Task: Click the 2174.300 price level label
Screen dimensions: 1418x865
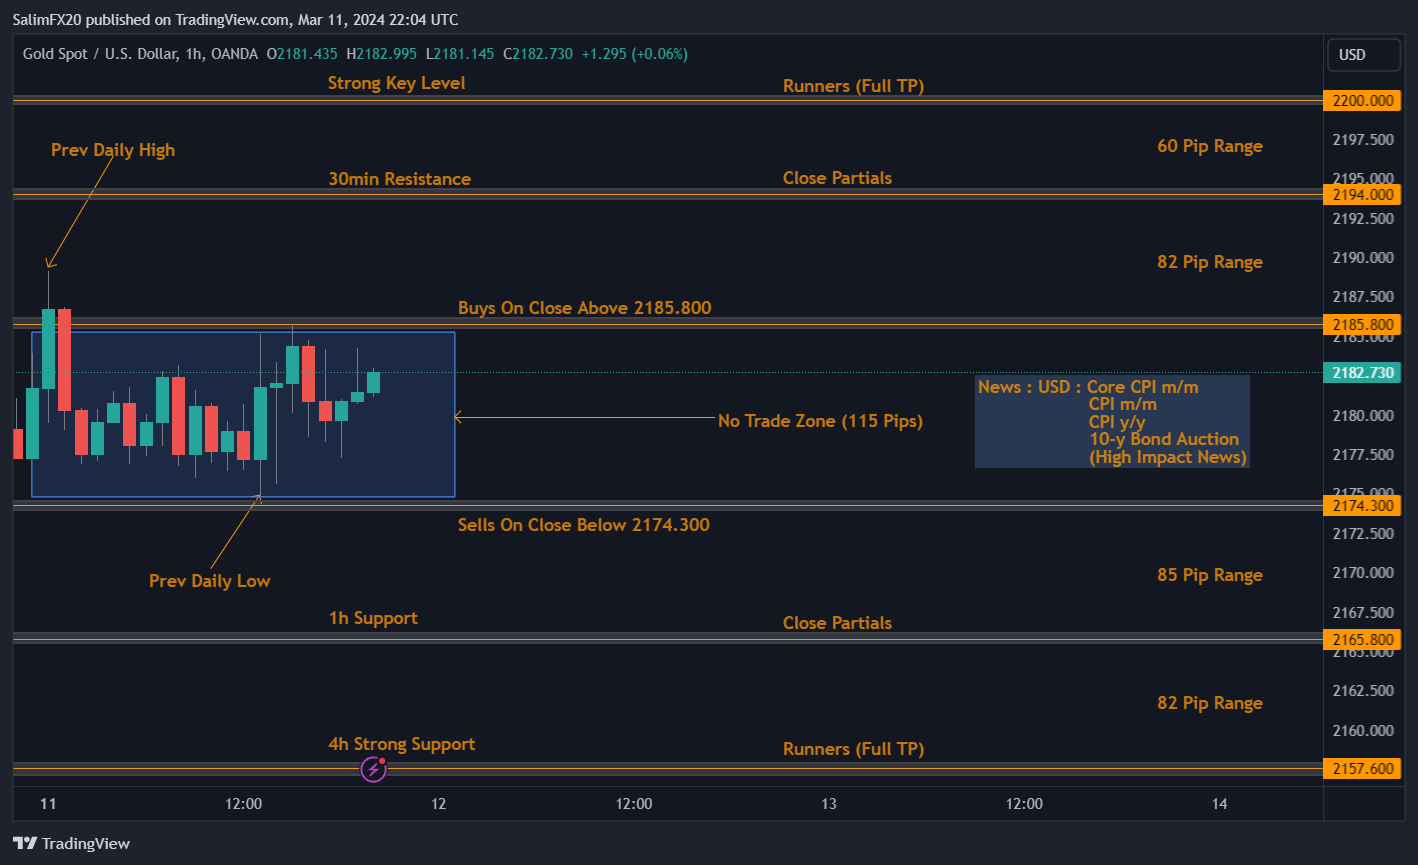Action: (x=1362, y=506)
